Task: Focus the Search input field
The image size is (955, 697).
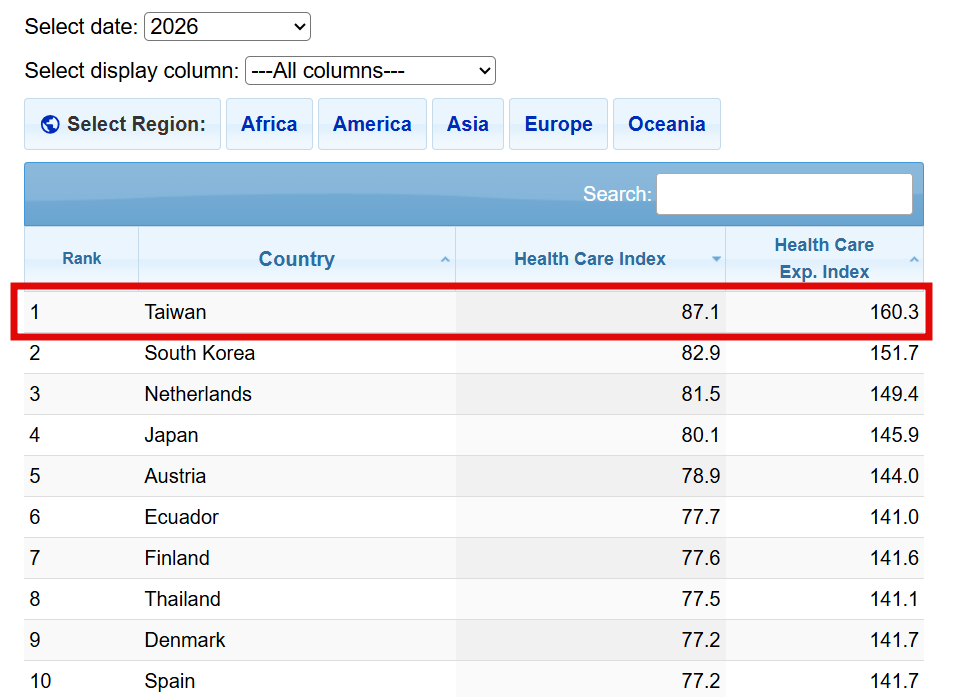Action: (784, 194)
